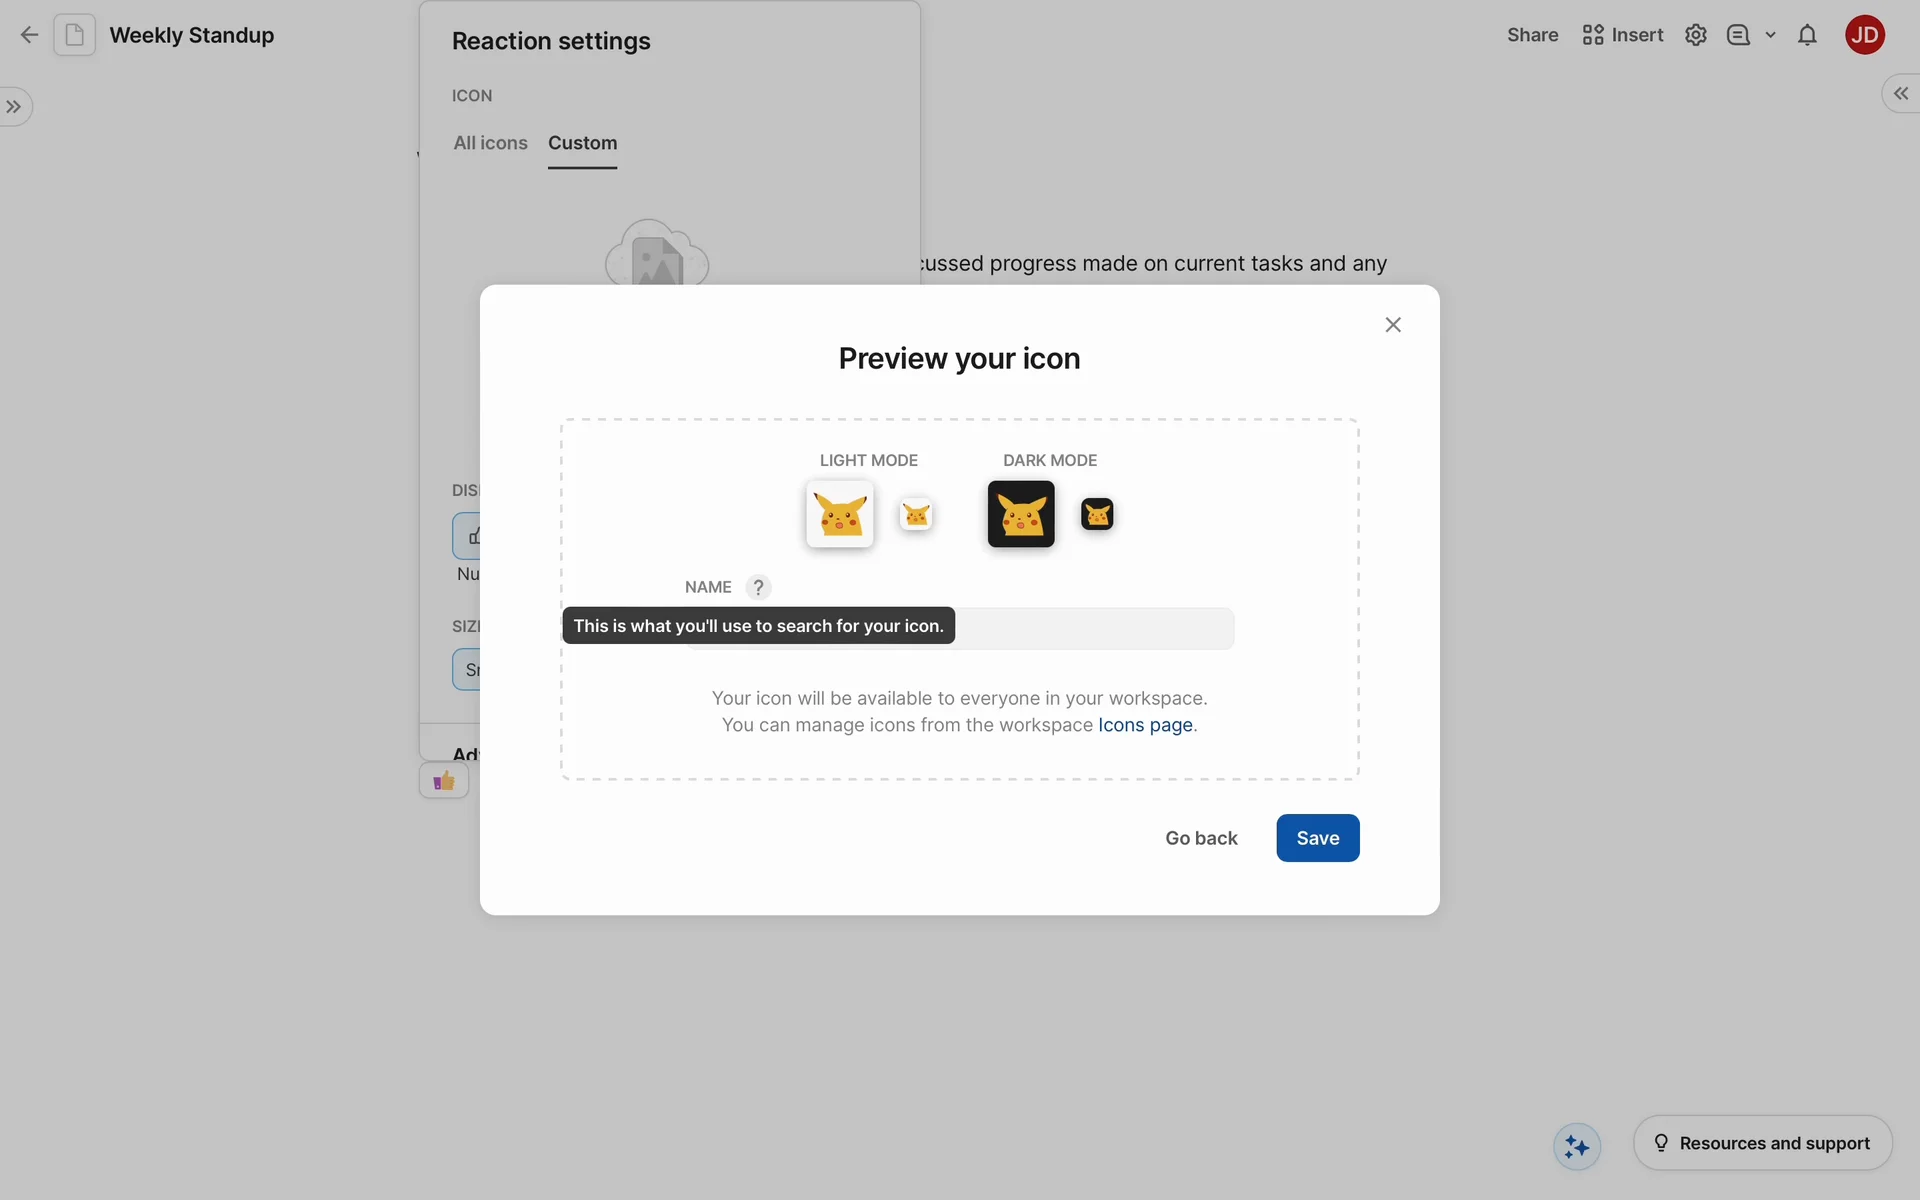This screenshot has height=1200, width=1920.
Task: Open the Icons page link
Action: point(1145,725)
